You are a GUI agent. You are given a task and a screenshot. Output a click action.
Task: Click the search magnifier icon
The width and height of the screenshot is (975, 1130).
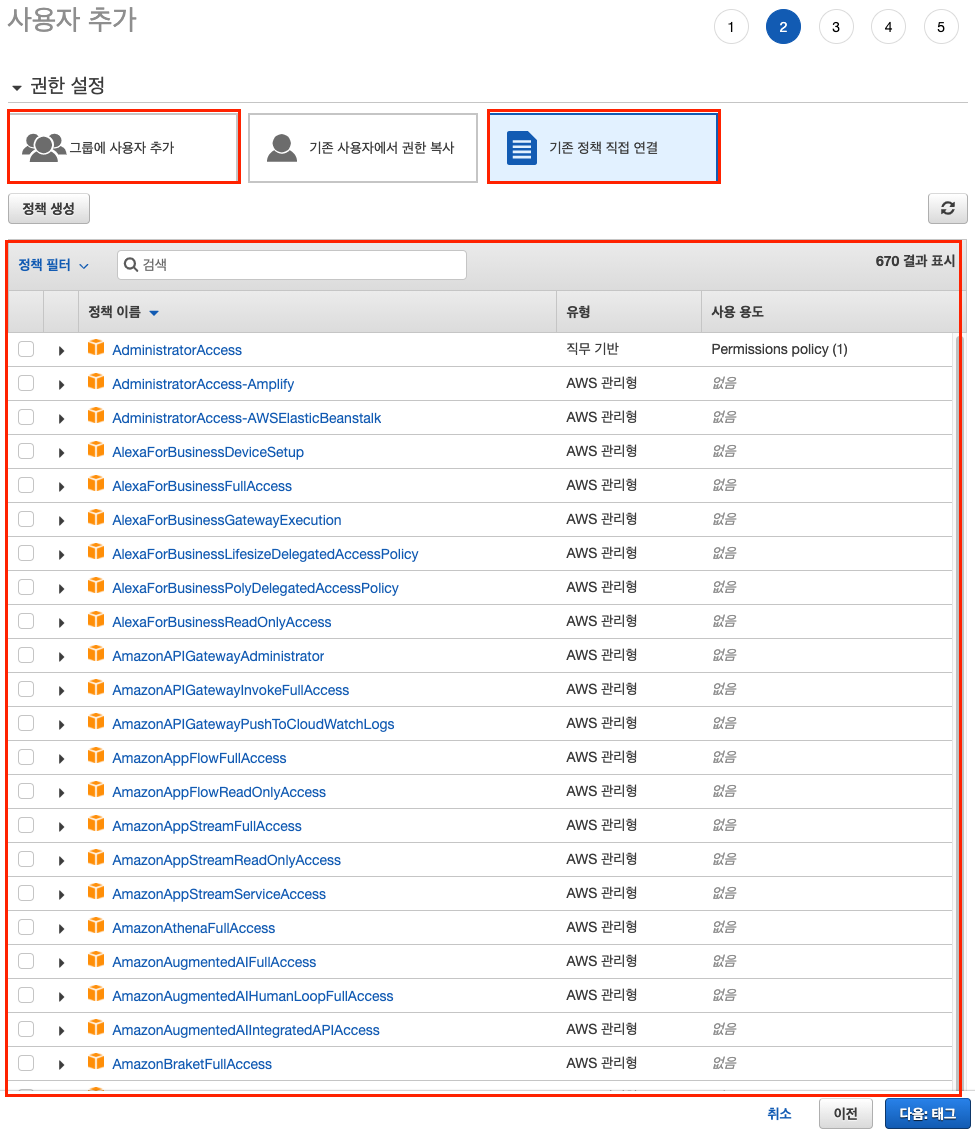pos(130,264)
